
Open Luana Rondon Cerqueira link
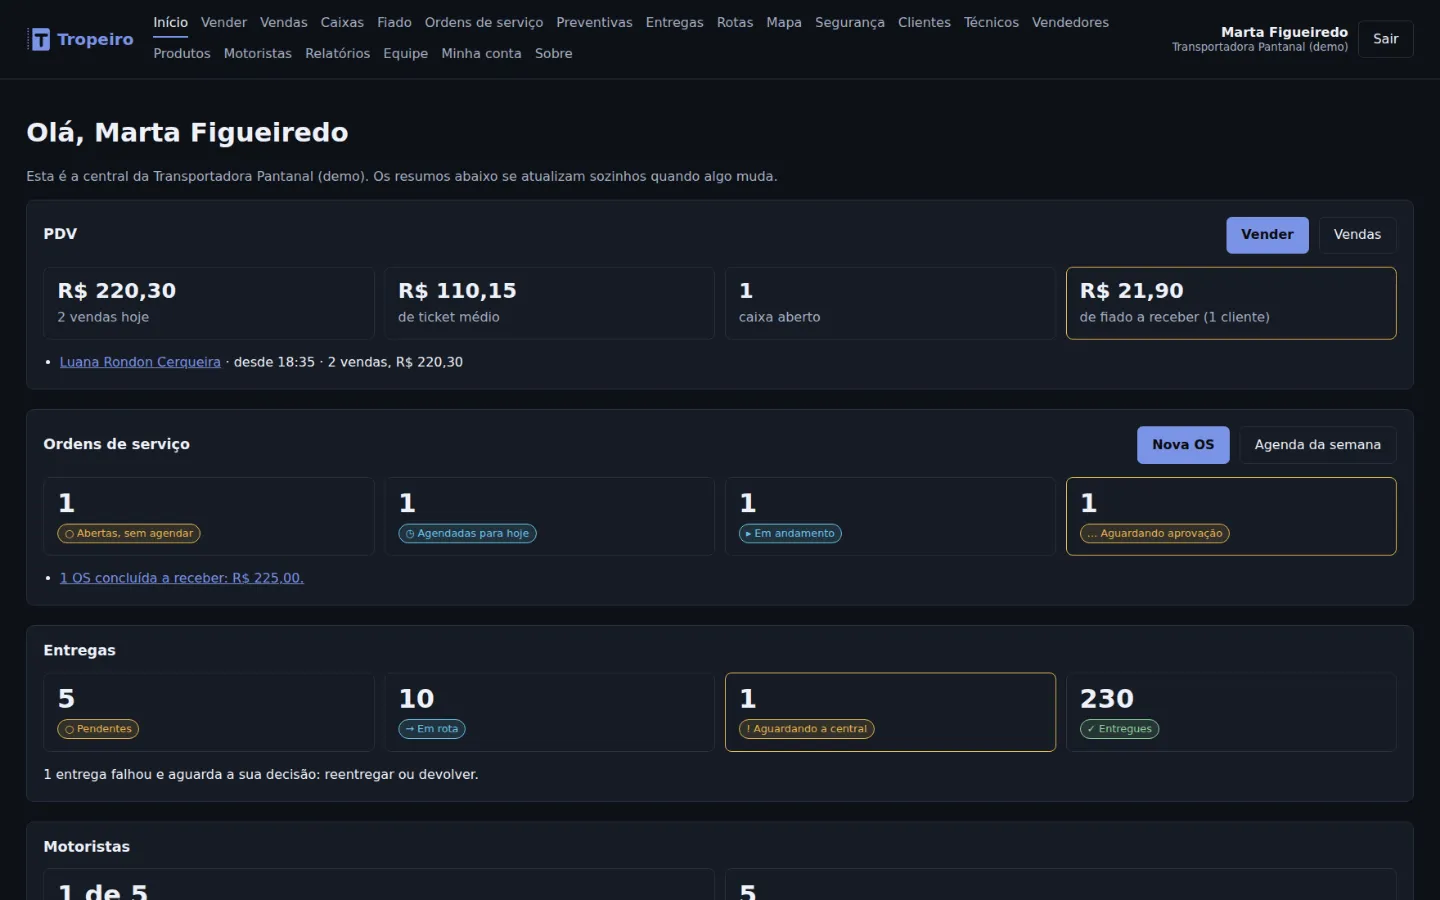(140, 362)
